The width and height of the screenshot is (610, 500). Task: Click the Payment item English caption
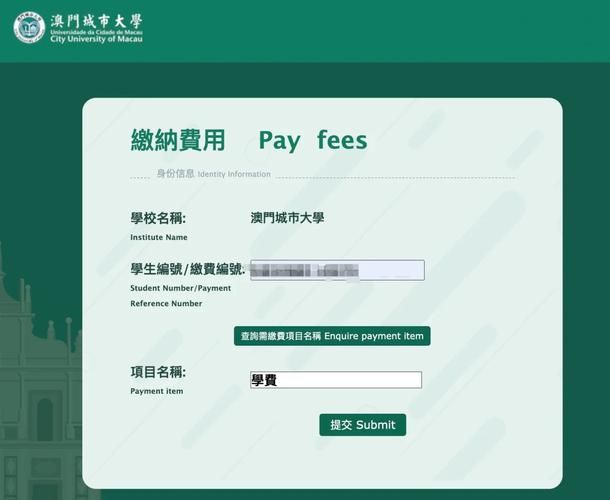coord(156,391)
